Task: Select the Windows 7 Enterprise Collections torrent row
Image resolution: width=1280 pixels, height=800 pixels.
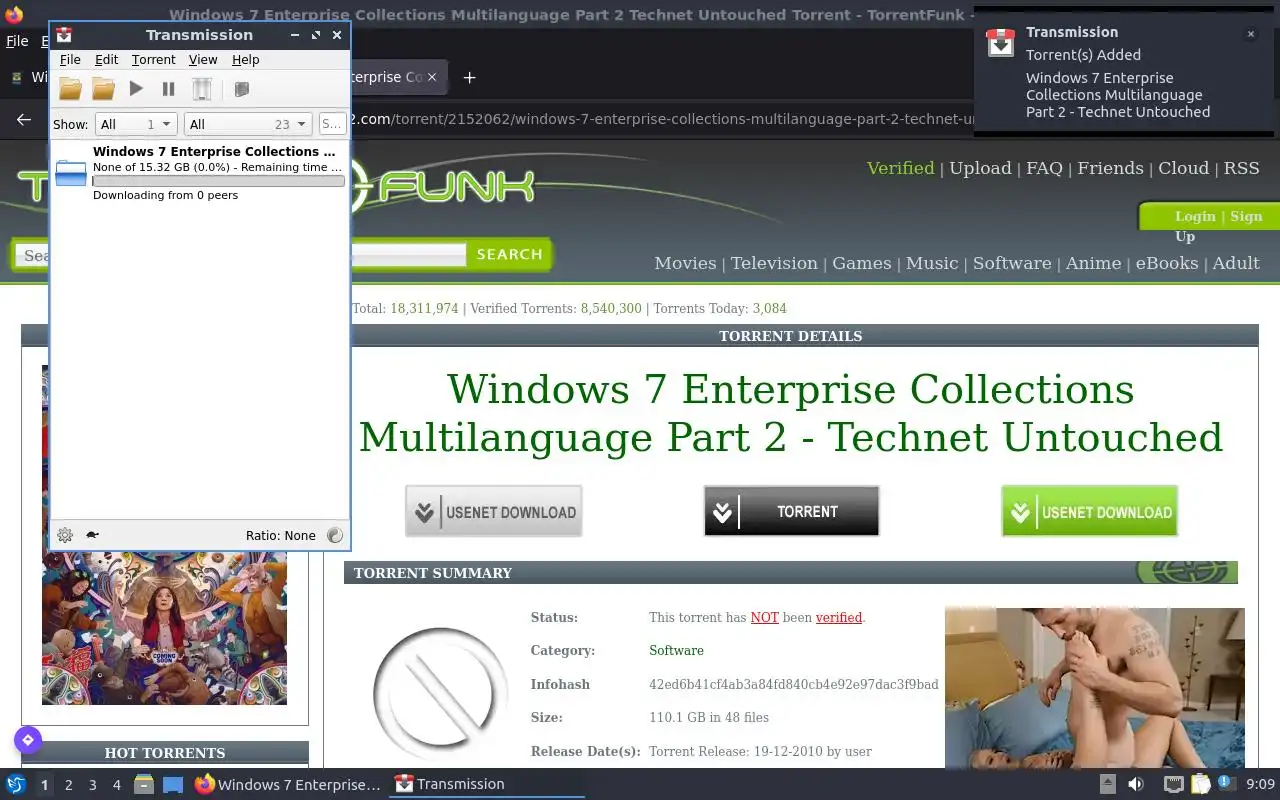Action: pyautogui.click(x=199, y=173)
